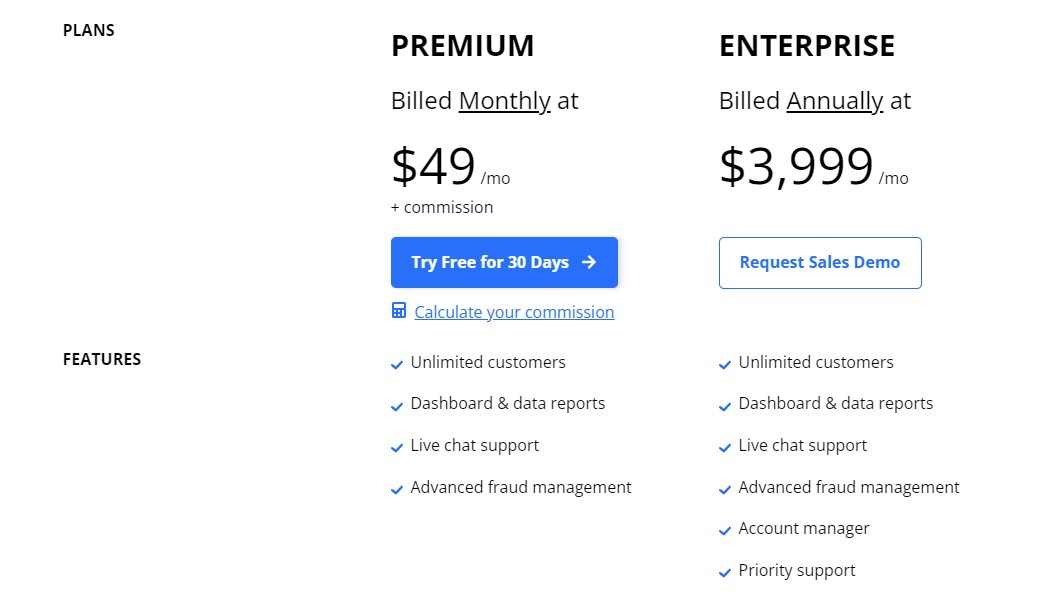Click the Request Sales Demo button
The width and height of the screenshot is (1040, 607).
coord(820,263)
